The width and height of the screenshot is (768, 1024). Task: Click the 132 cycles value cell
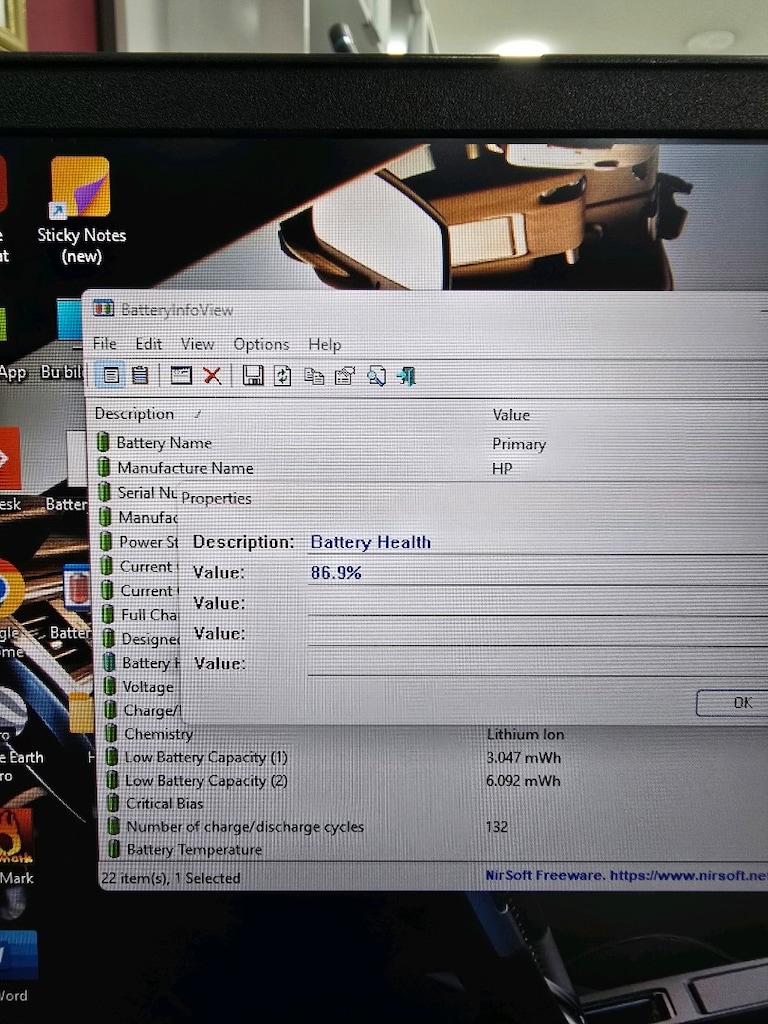(x=496, y=826)
